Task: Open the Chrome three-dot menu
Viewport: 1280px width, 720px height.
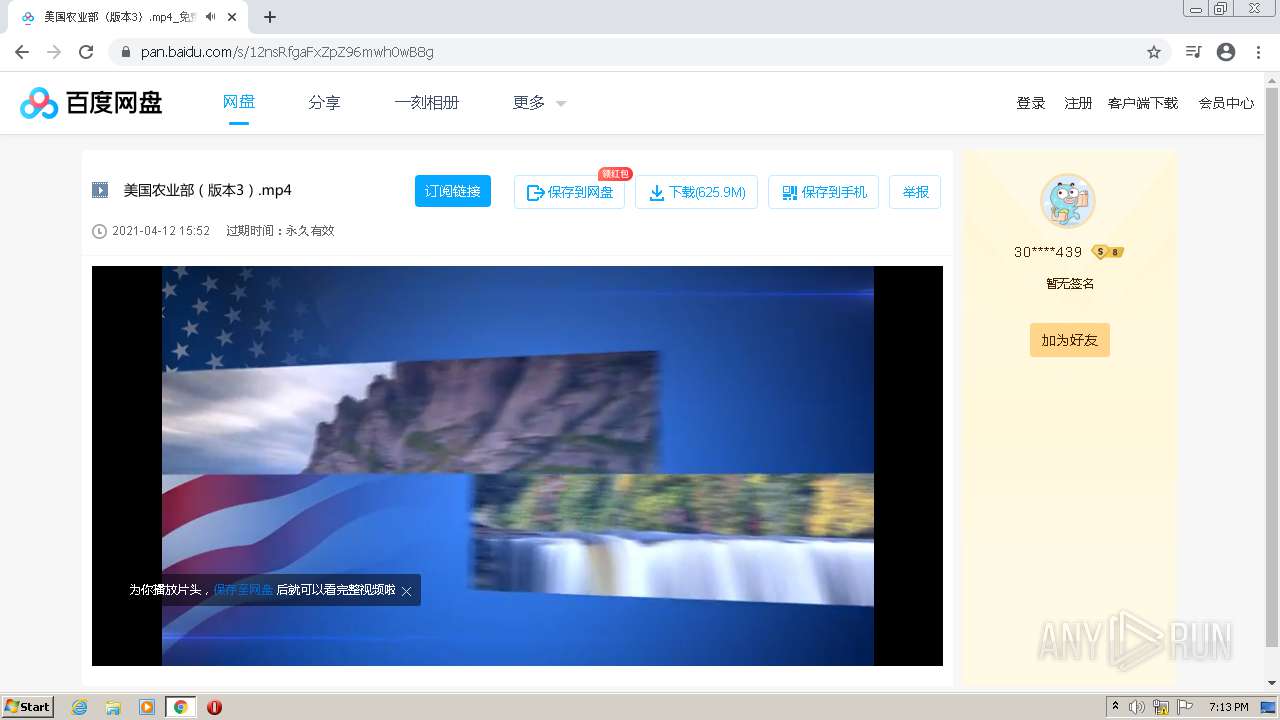Action: [x=1258, y=52]
